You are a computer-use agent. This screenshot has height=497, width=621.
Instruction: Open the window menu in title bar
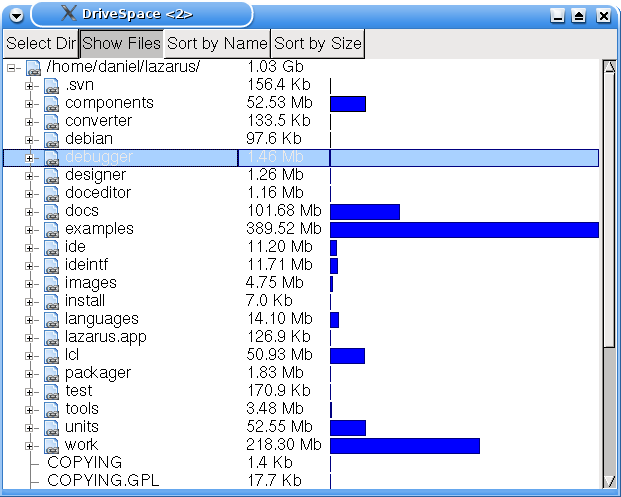coord(17,15)
